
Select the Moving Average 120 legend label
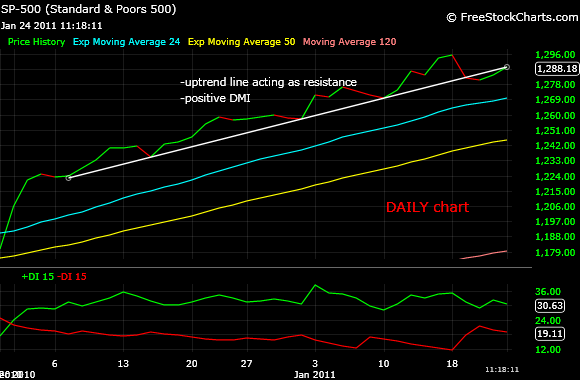coord(350,42)
